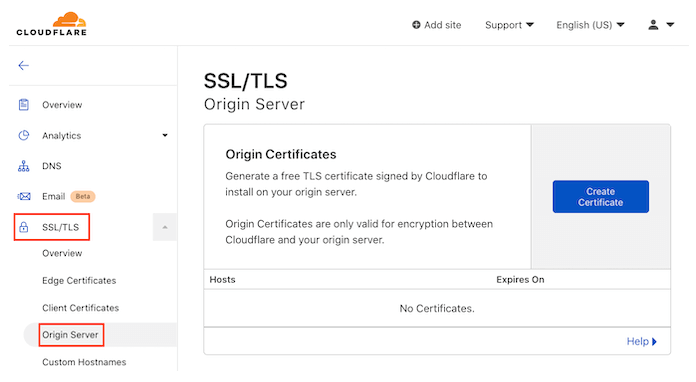Expand the Analytics submenu arrow

pos(165,135)
